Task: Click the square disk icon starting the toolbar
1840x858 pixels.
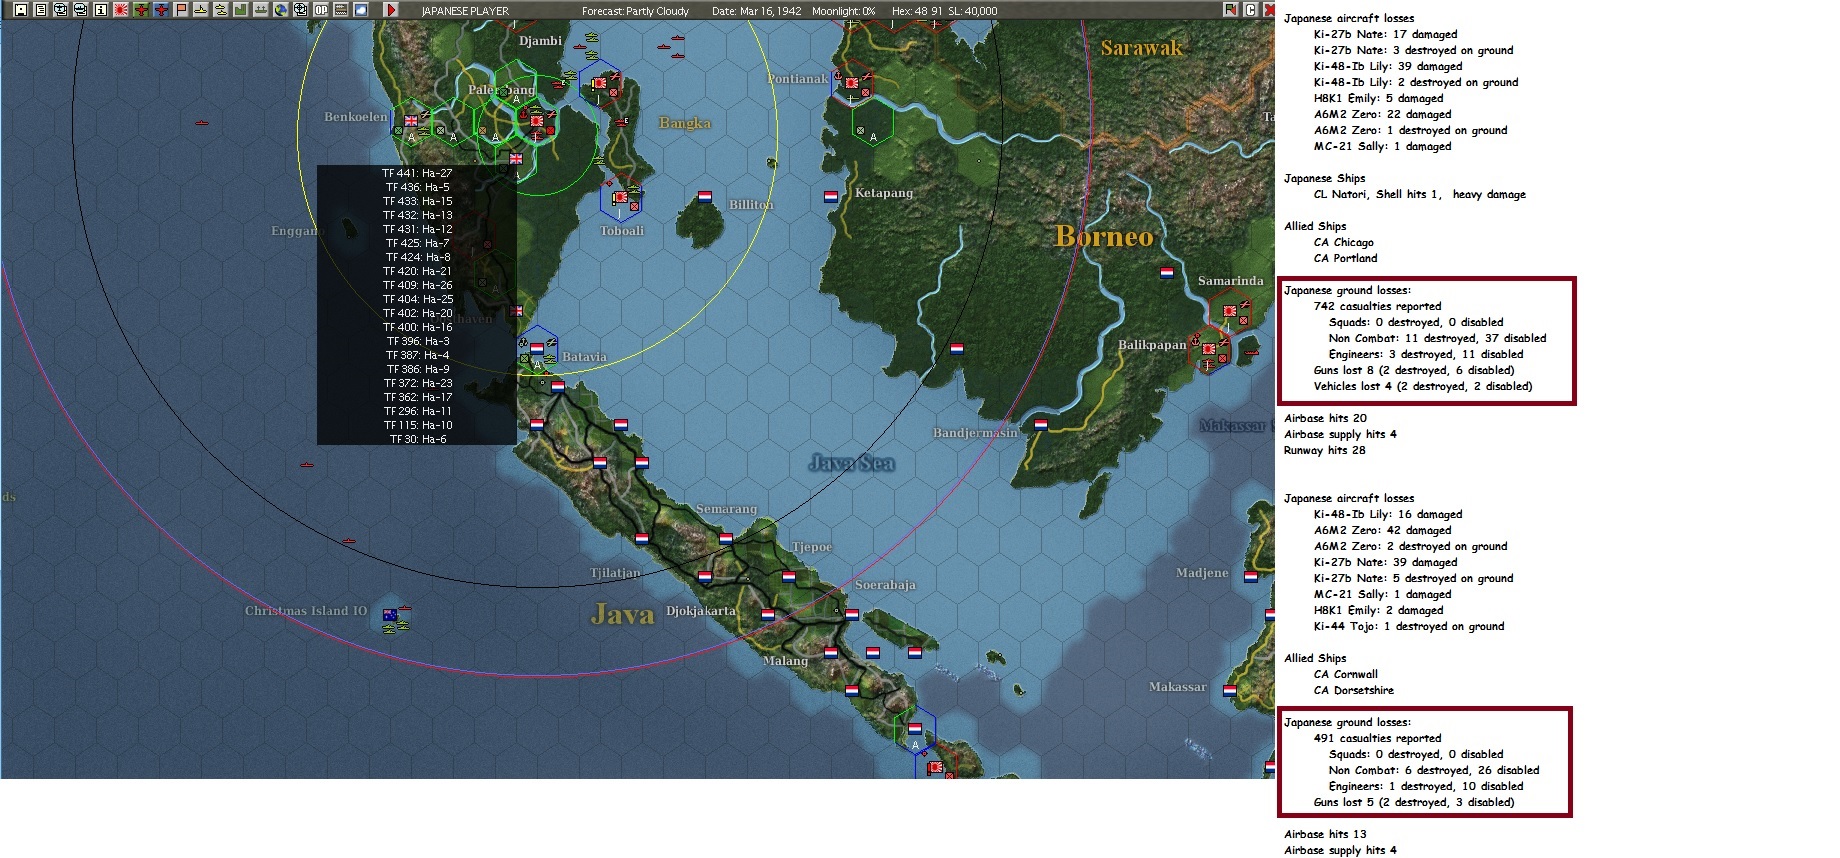Action: pos(20,10)
